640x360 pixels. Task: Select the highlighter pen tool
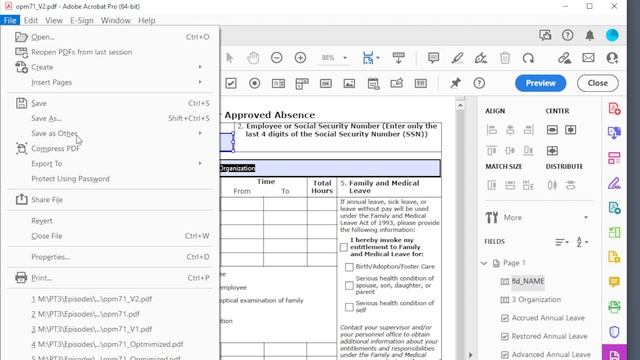coord(457,58)
